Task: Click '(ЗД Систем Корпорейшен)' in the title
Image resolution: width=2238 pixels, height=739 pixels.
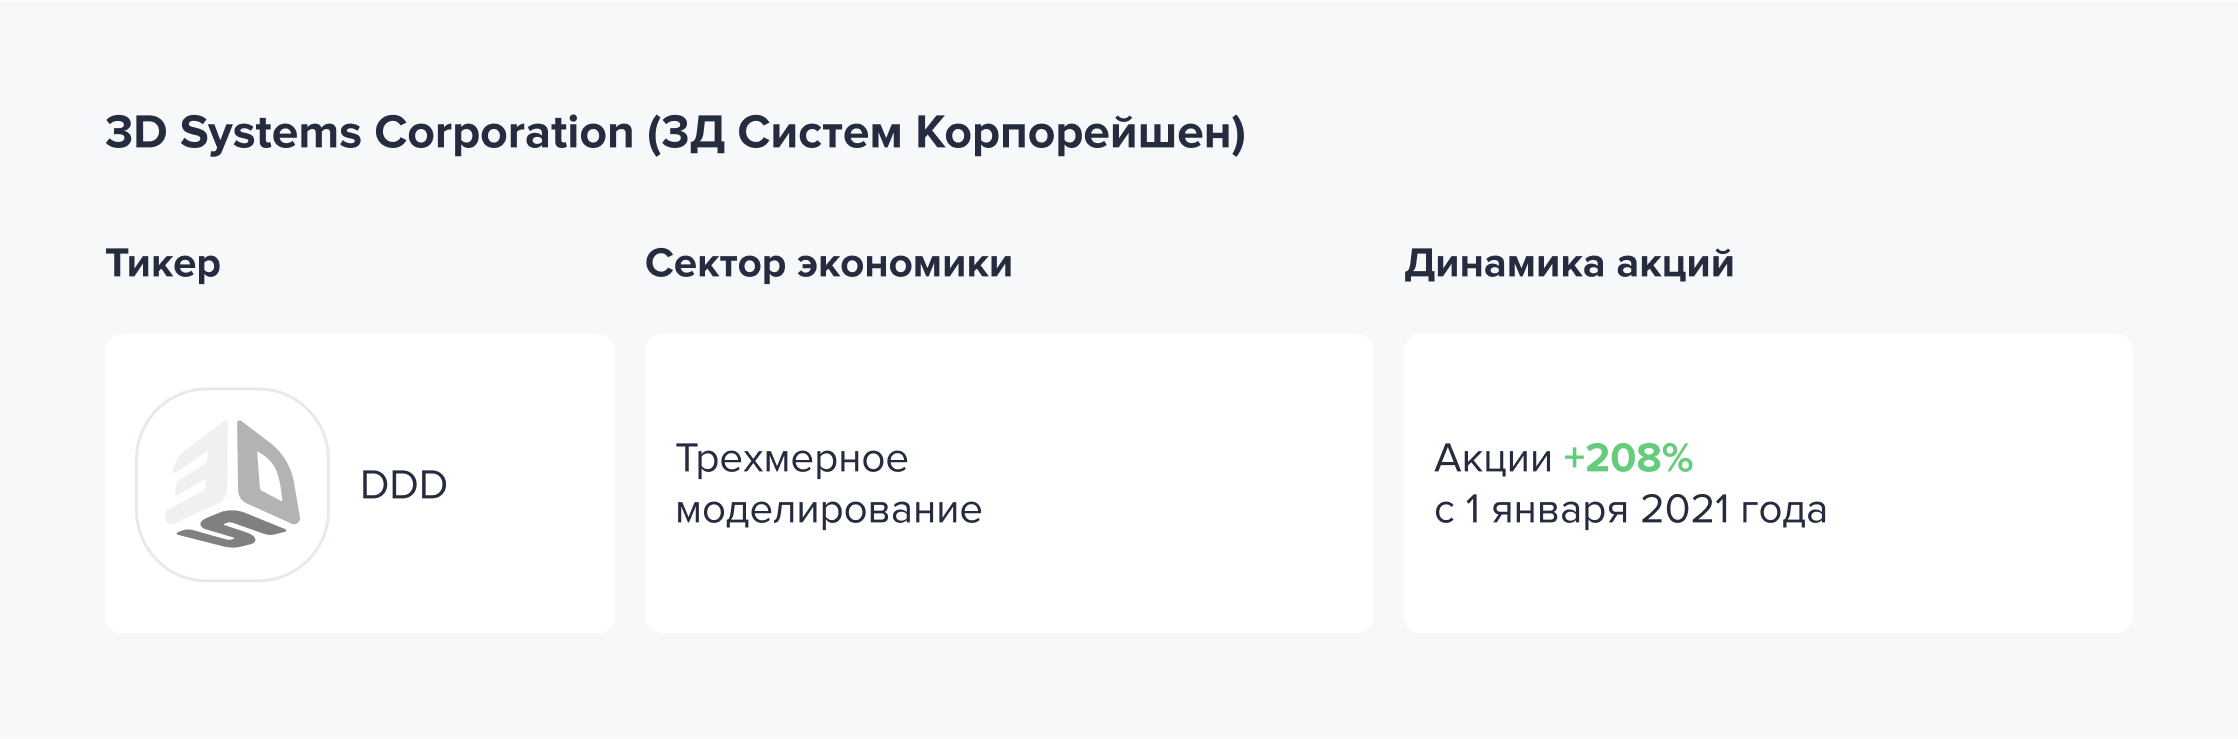Action: [946, 133]
